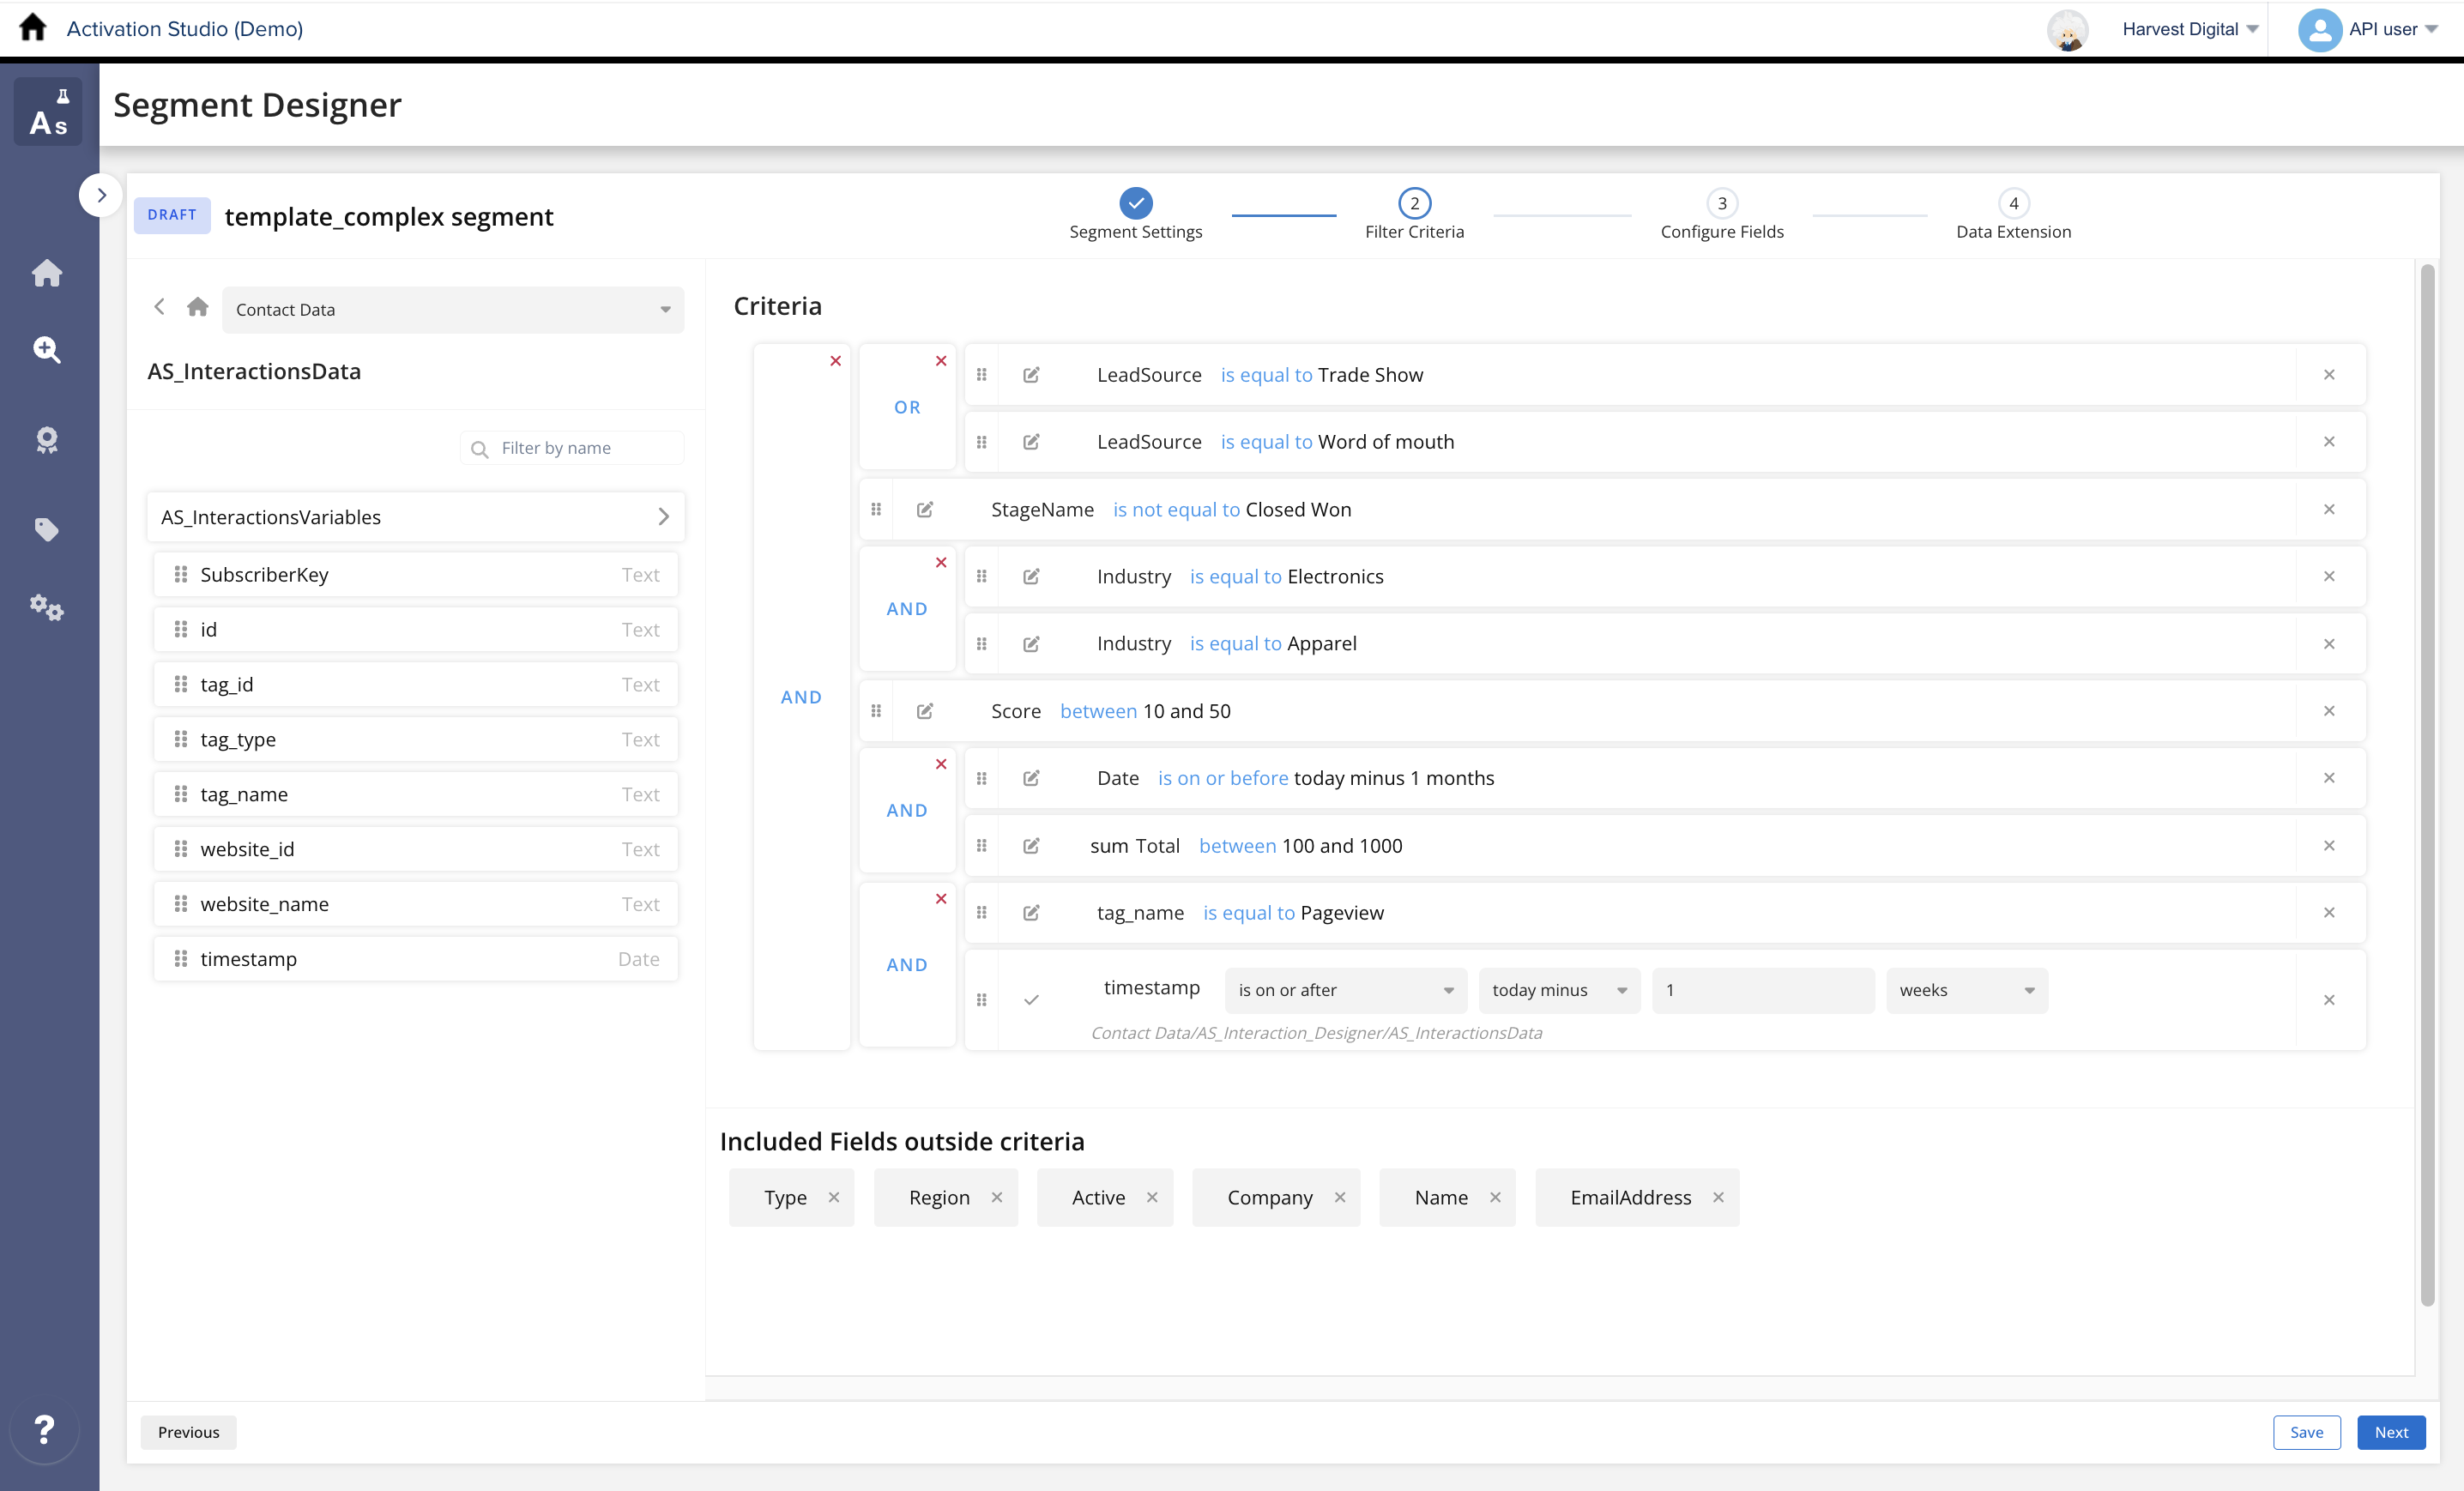Click the Filter by name search field
The image size is (2464, 1491).
click(571, 447)
